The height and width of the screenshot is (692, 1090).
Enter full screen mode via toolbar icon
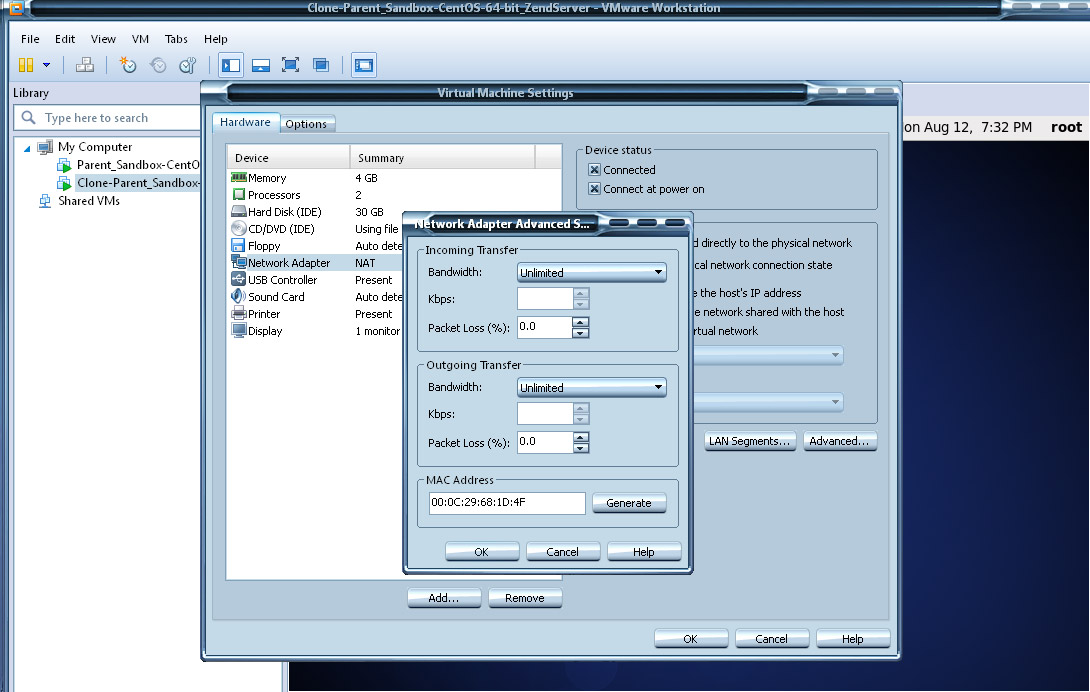(x=291, y=65)
